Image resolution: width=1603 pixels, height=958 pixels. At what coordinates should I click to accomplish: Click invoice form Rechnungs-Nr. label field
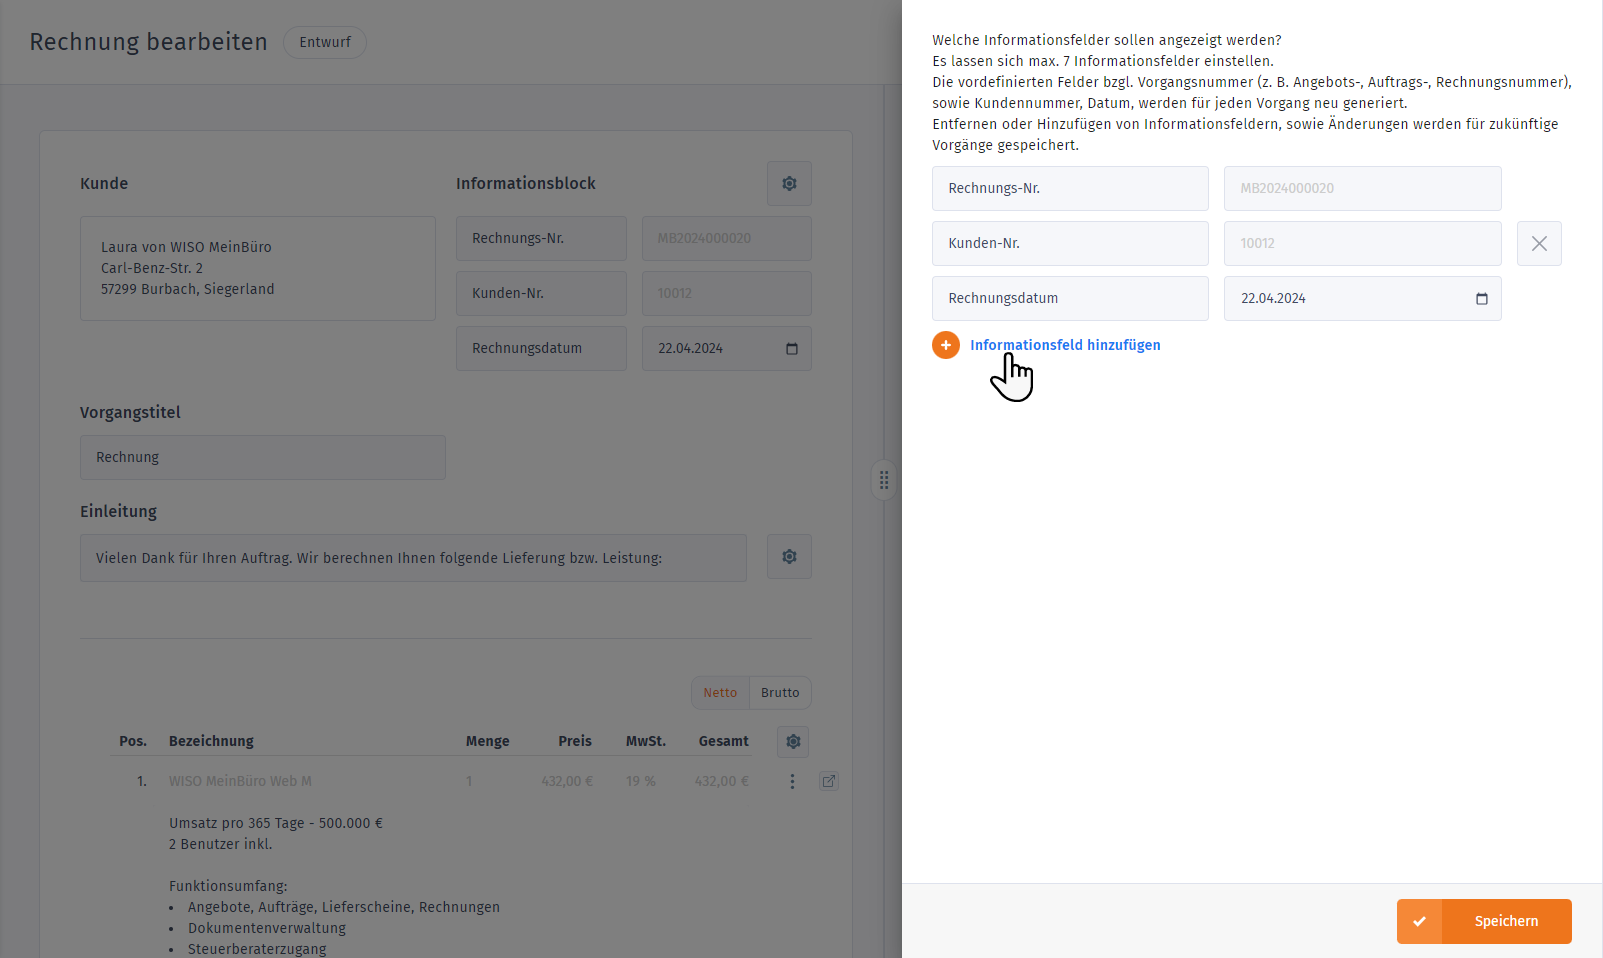click(541, 238)
